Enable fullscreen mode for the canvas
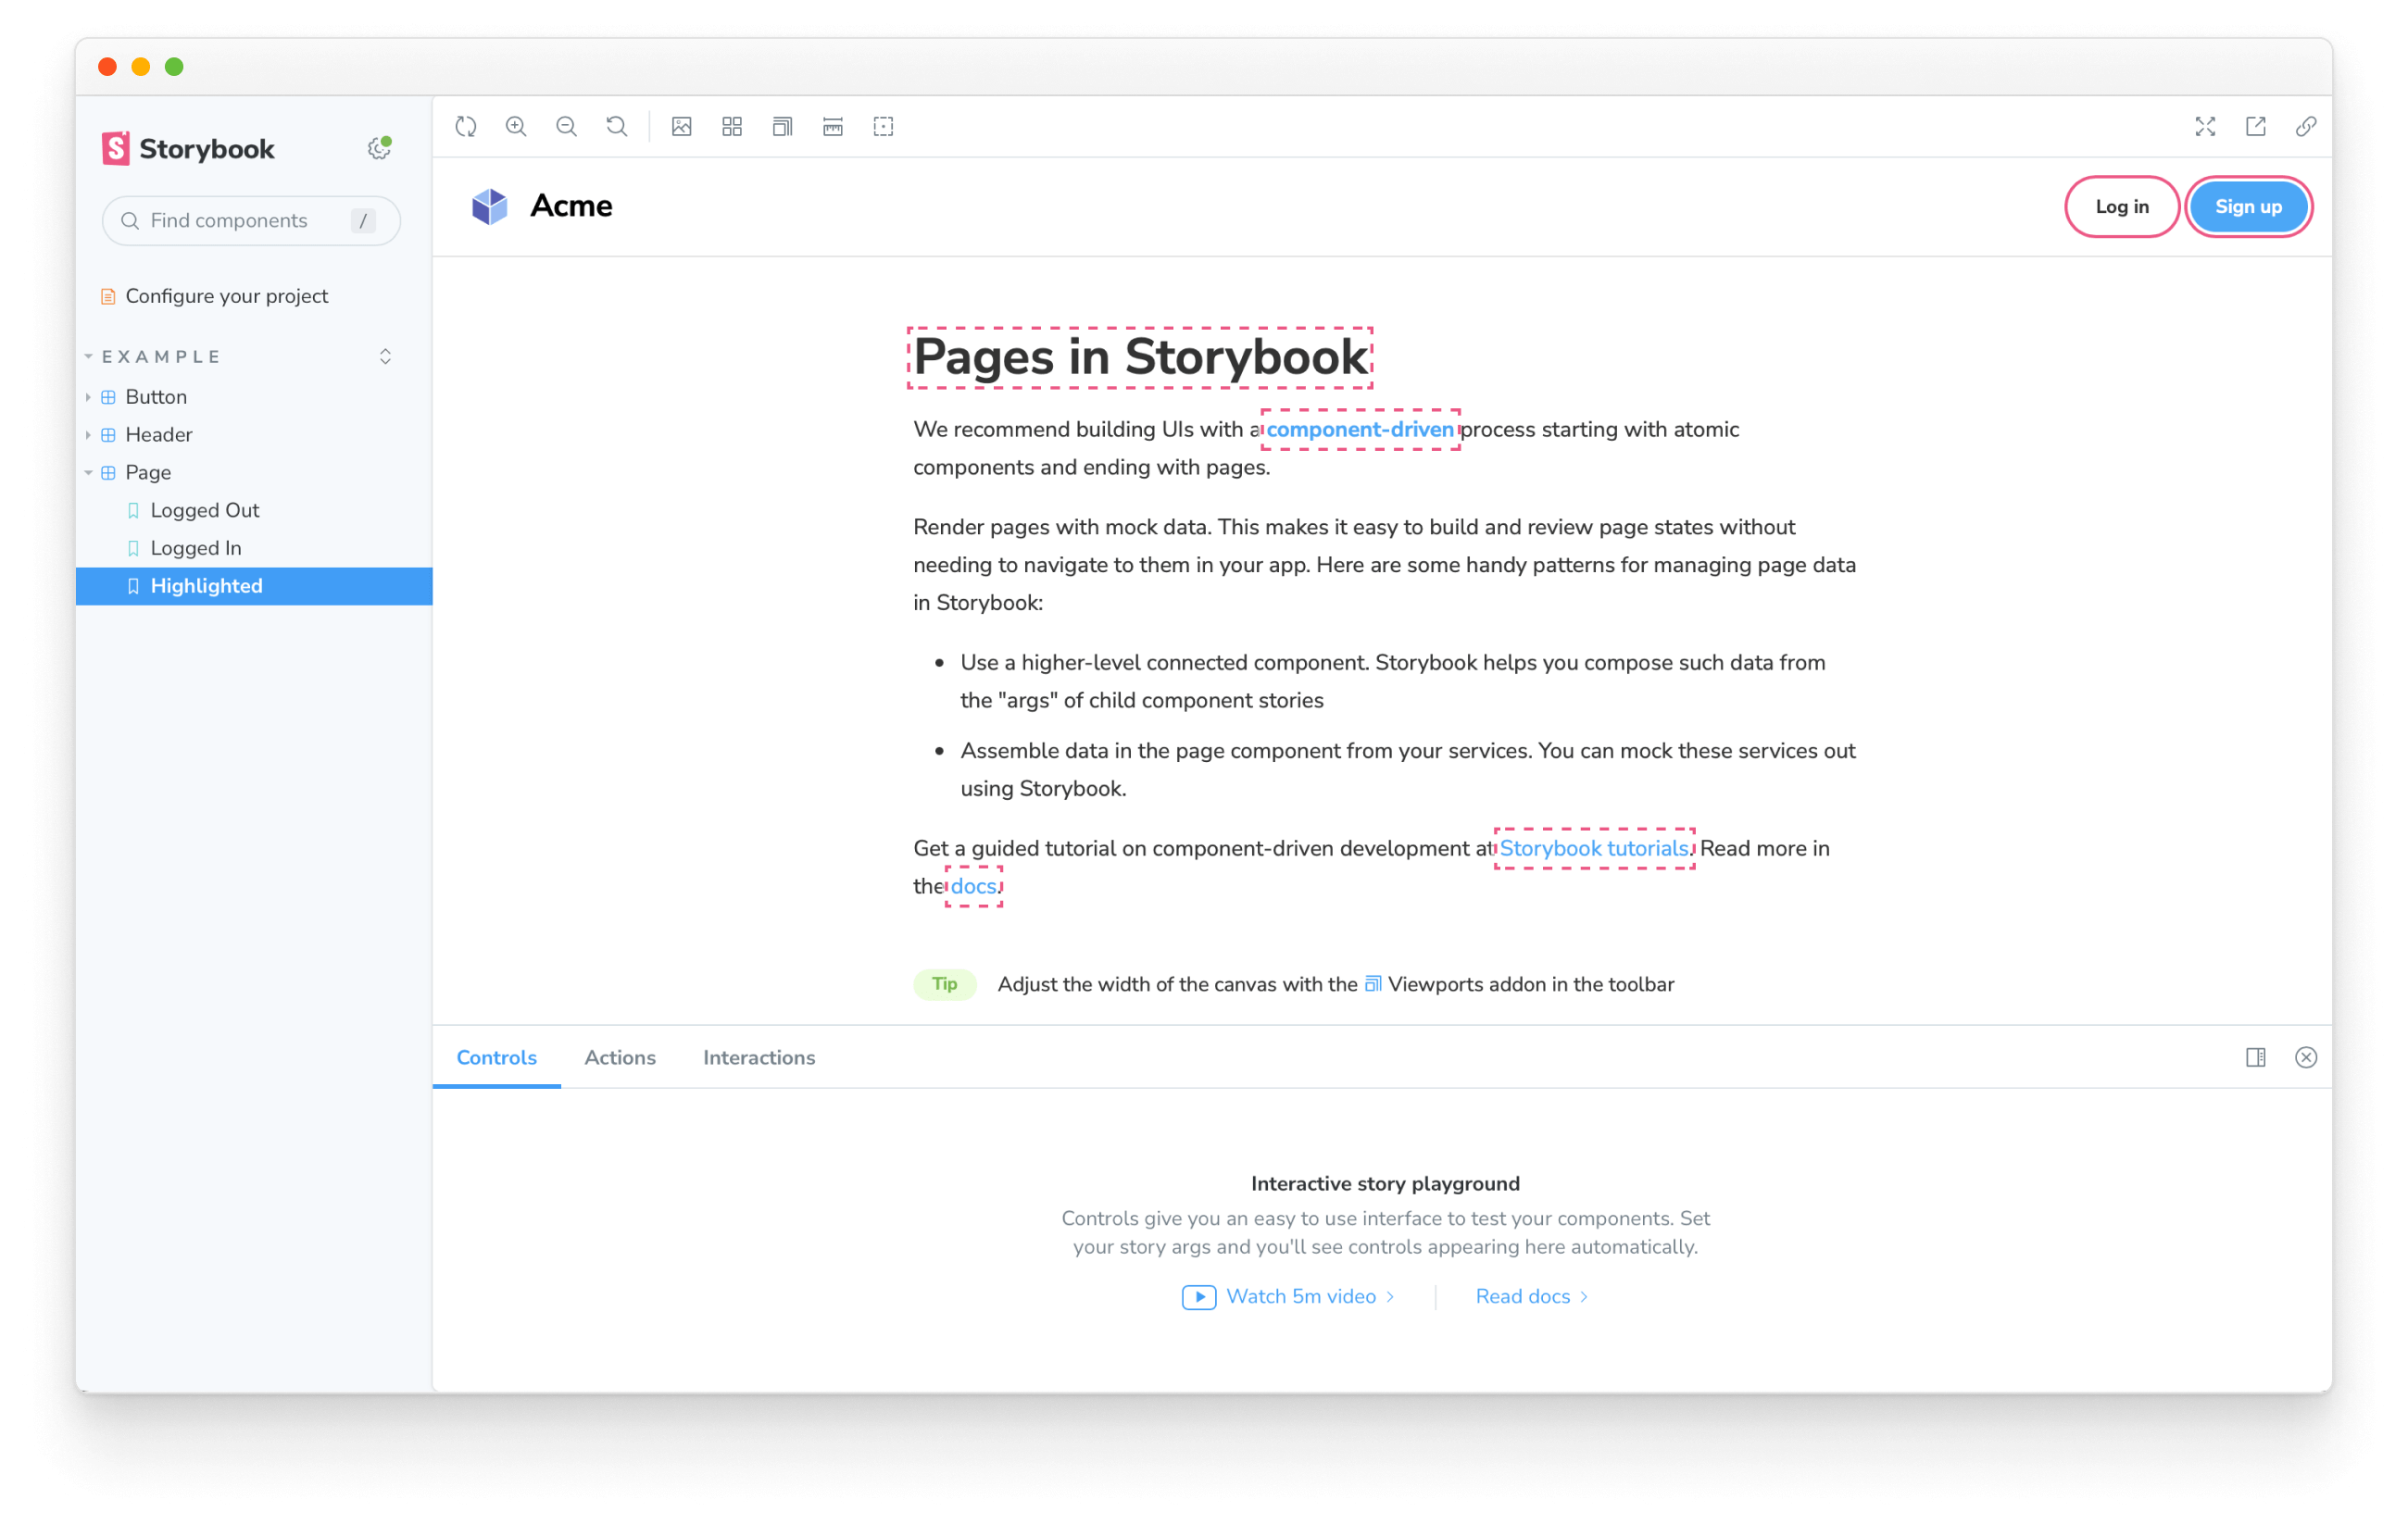The image size is (2408, 1524). [x=2205, y=126]
